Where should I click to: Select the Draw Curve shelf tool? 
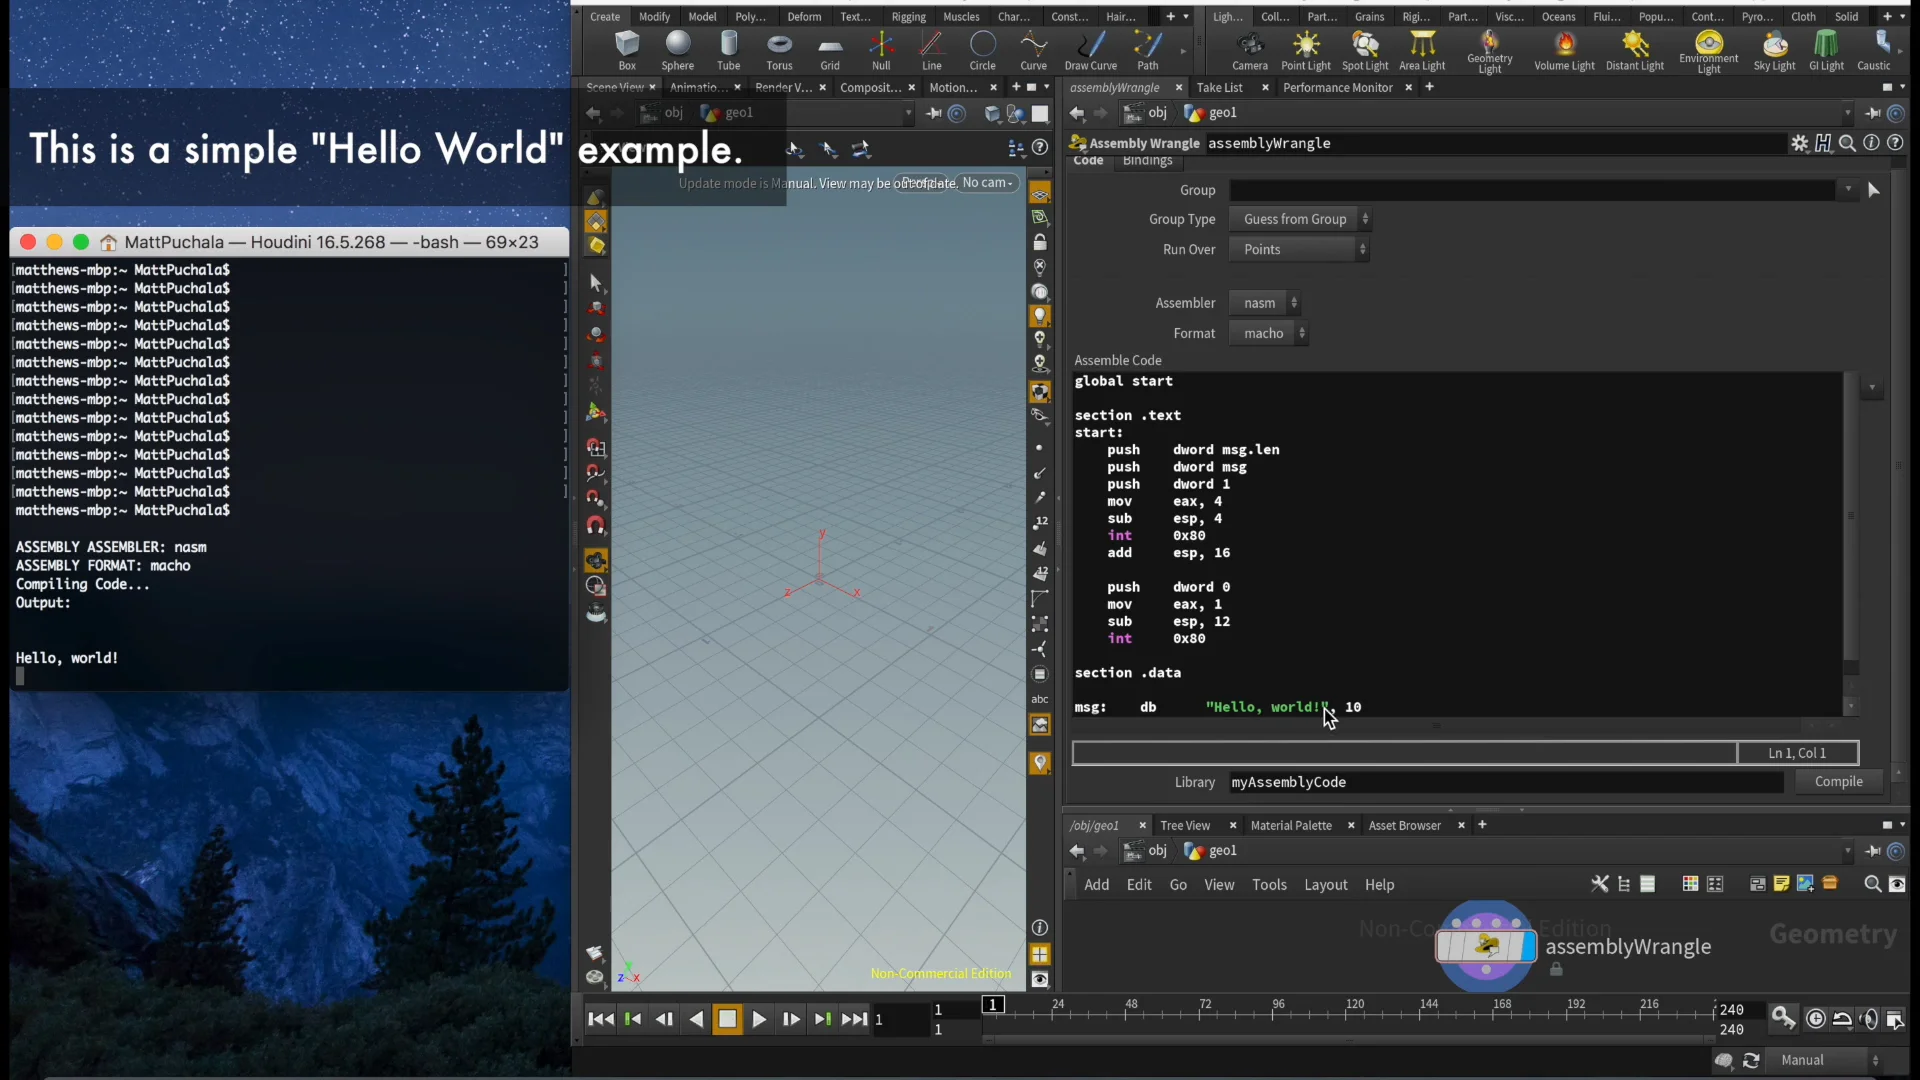pos(1091,50)
